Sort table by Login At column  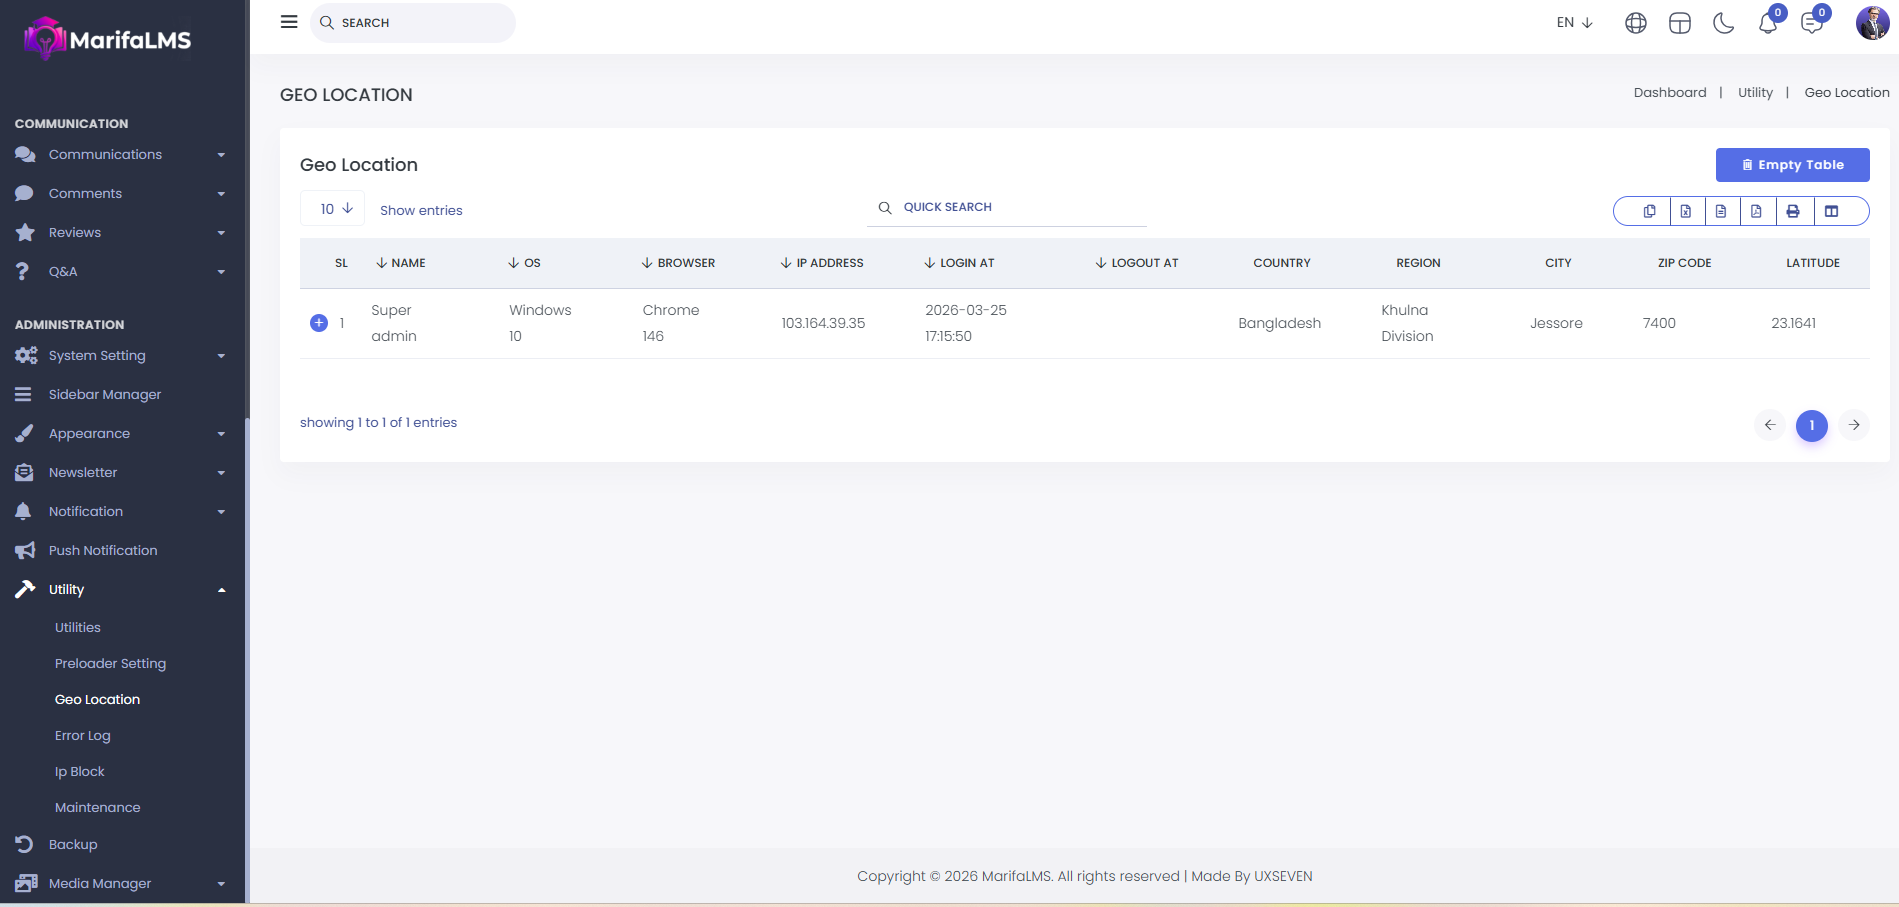pyautogui.click(x=959, y=263)
